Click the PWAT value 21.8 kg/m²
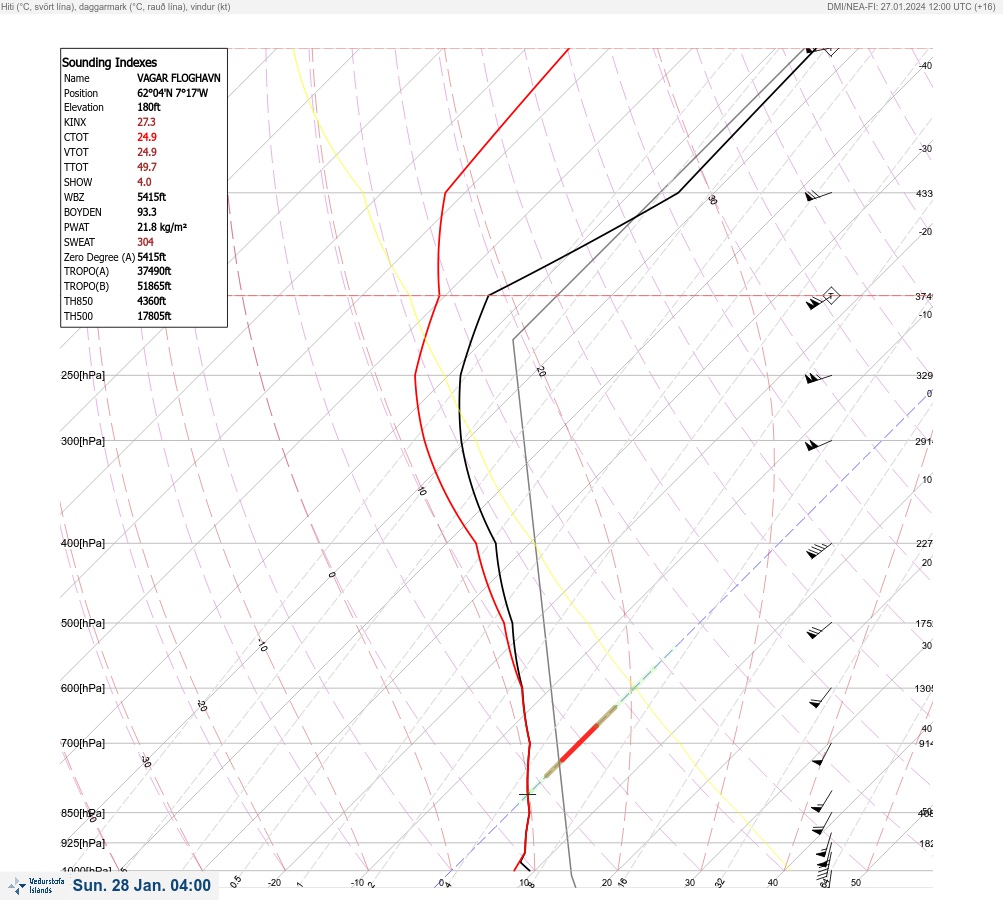Screen dimensions: 1003x900 pos(162,227)
